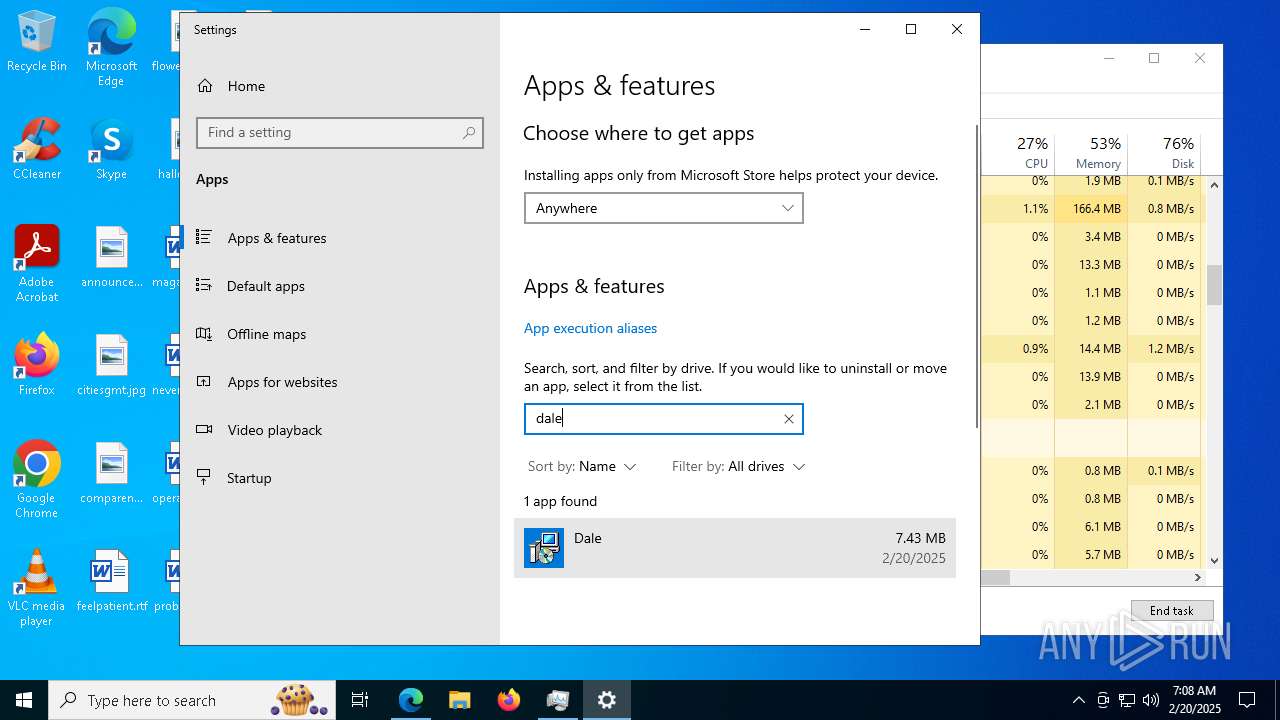
Task: Sort Task Manager by Memory column
Action: (1091, 152)
